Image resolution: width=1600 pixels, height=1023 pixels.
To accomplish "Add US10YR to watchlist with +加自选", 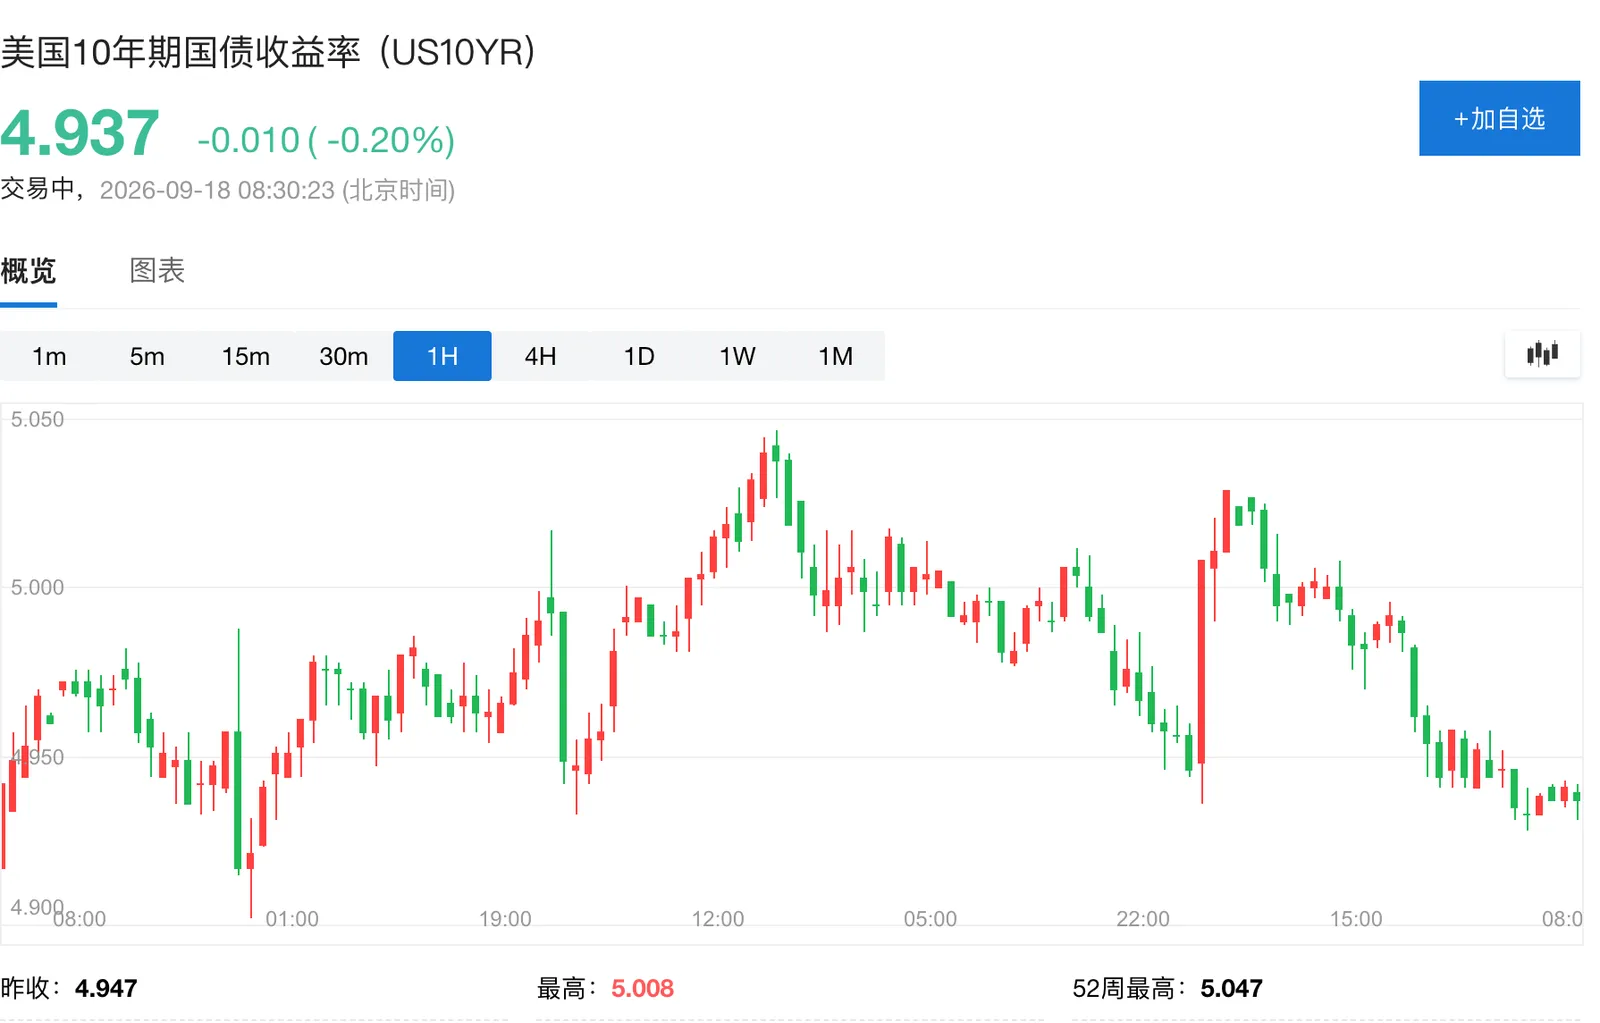I will (1499, 118).
